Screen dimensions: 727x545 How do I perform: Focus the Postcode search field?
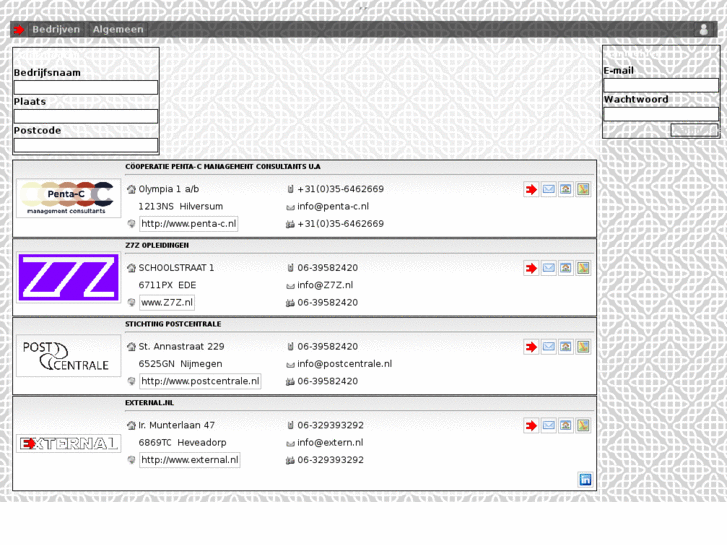tap(86, 145)
